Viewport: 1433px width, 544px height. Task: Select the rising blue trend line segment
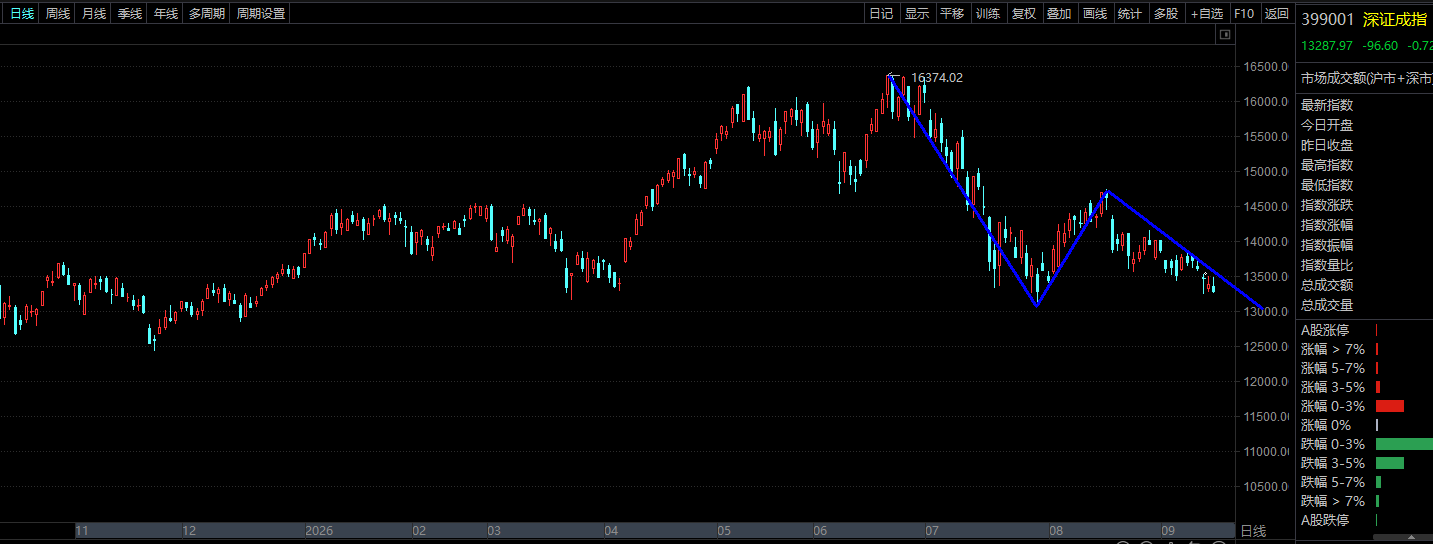click(1072, 248)
